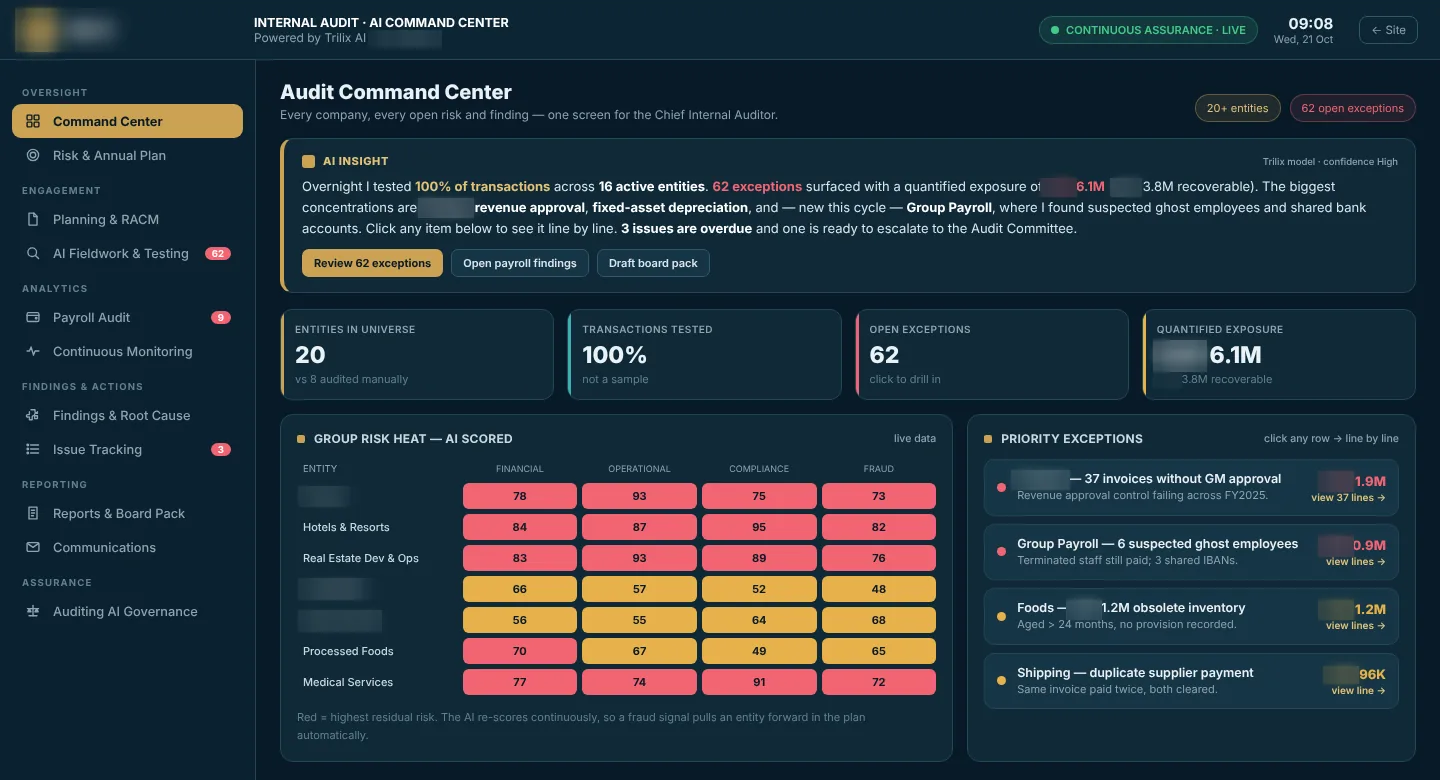Click Real Estate Dev & Ops fraud score 76
Screen dimensions: 1440x780
point(879,558)
